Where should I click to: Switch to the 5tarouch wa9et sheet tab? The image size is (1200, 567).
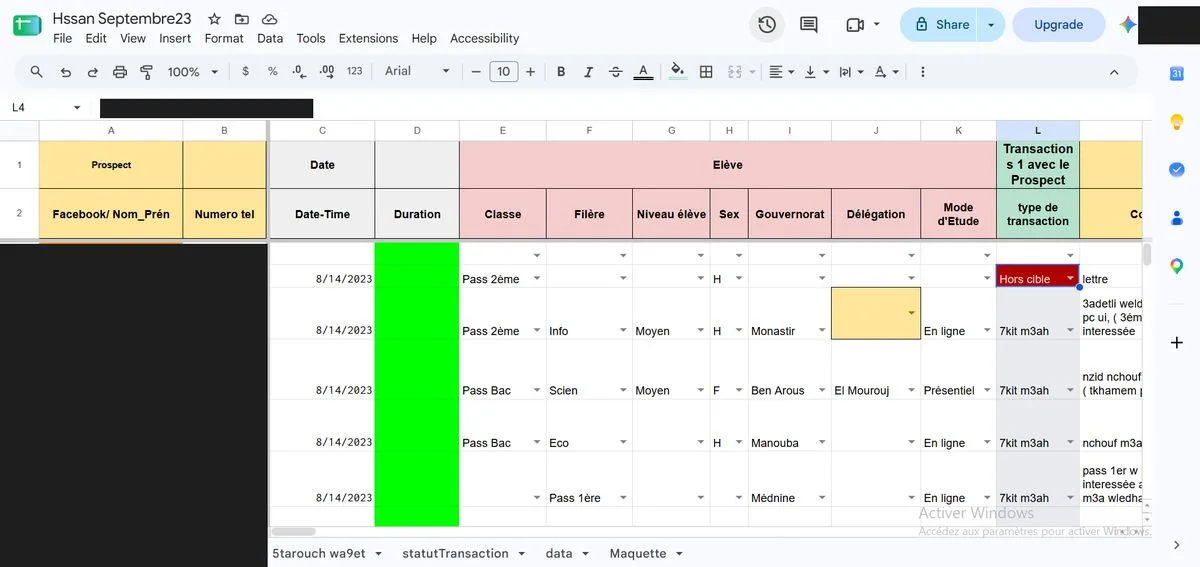click(328, 553)
